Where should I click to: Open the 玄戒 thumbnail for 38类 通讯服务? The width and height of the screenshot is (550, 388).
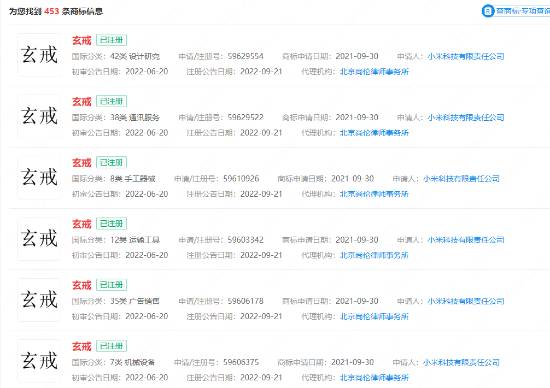(x=39, y=116)
